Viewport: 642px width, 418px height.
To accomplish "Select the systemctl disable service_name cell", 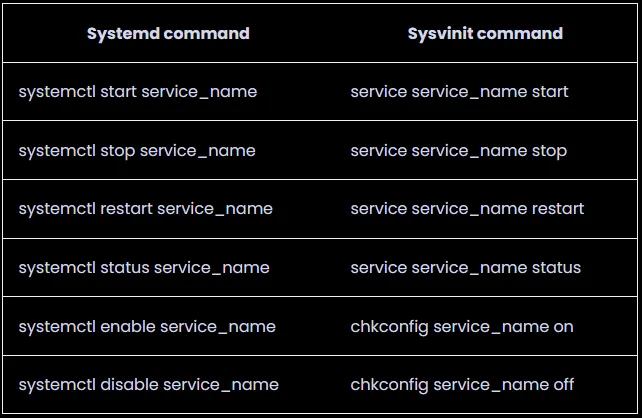I will click(149, 385).
